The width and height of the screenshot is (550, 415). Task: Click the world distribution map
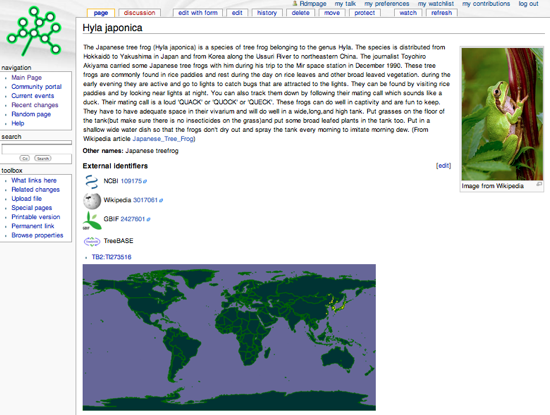[x=229, y=337]
